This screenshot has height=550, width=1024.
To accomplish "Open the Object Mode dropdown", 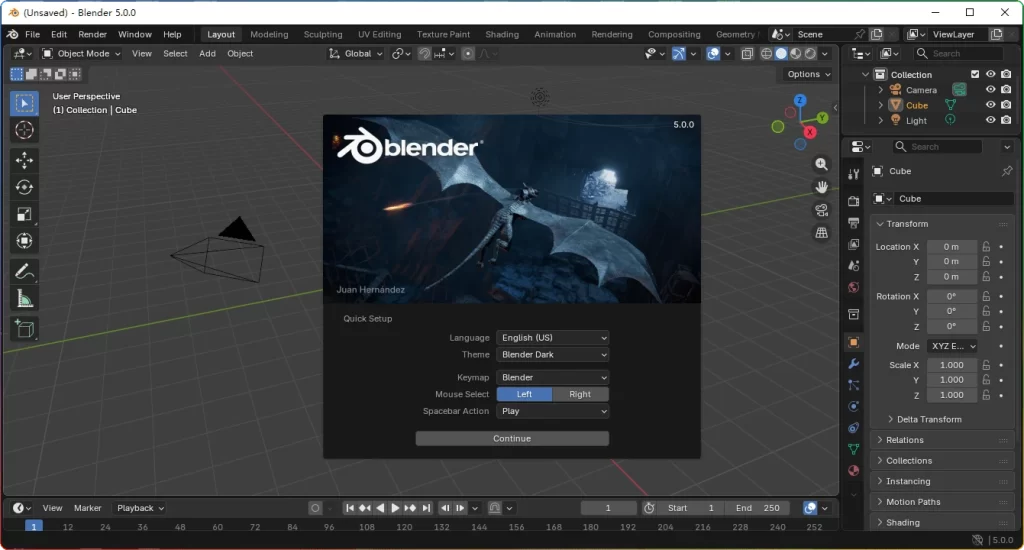I will (x=82, y=54).
